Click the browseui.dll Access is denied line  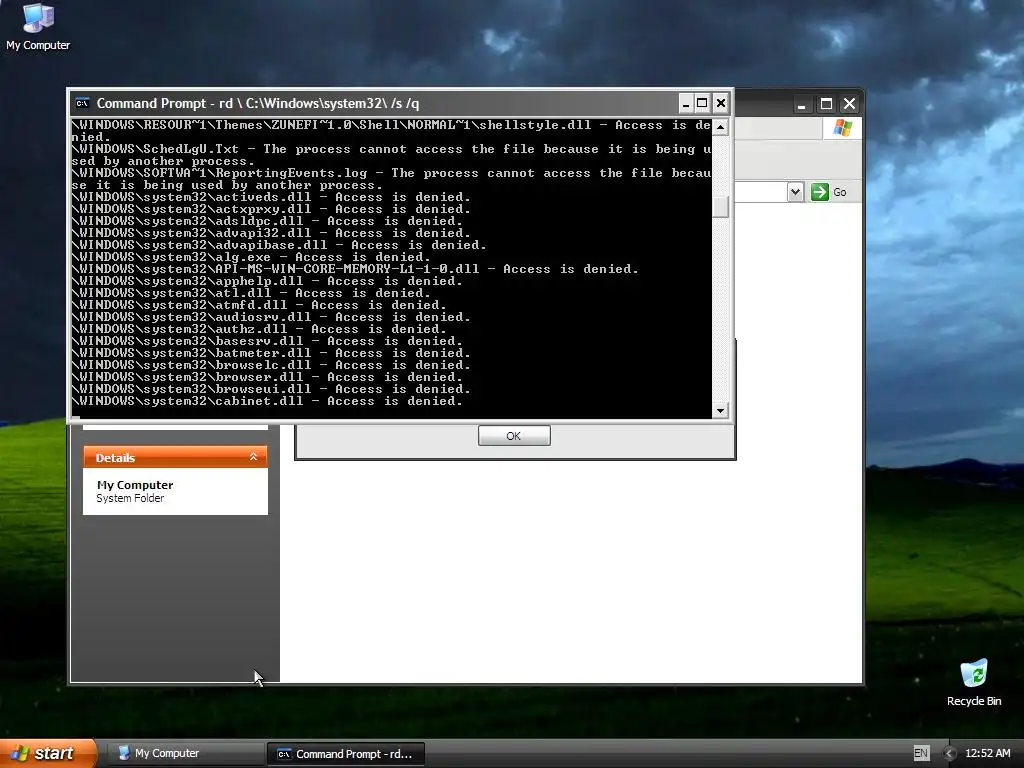[271, 389]
